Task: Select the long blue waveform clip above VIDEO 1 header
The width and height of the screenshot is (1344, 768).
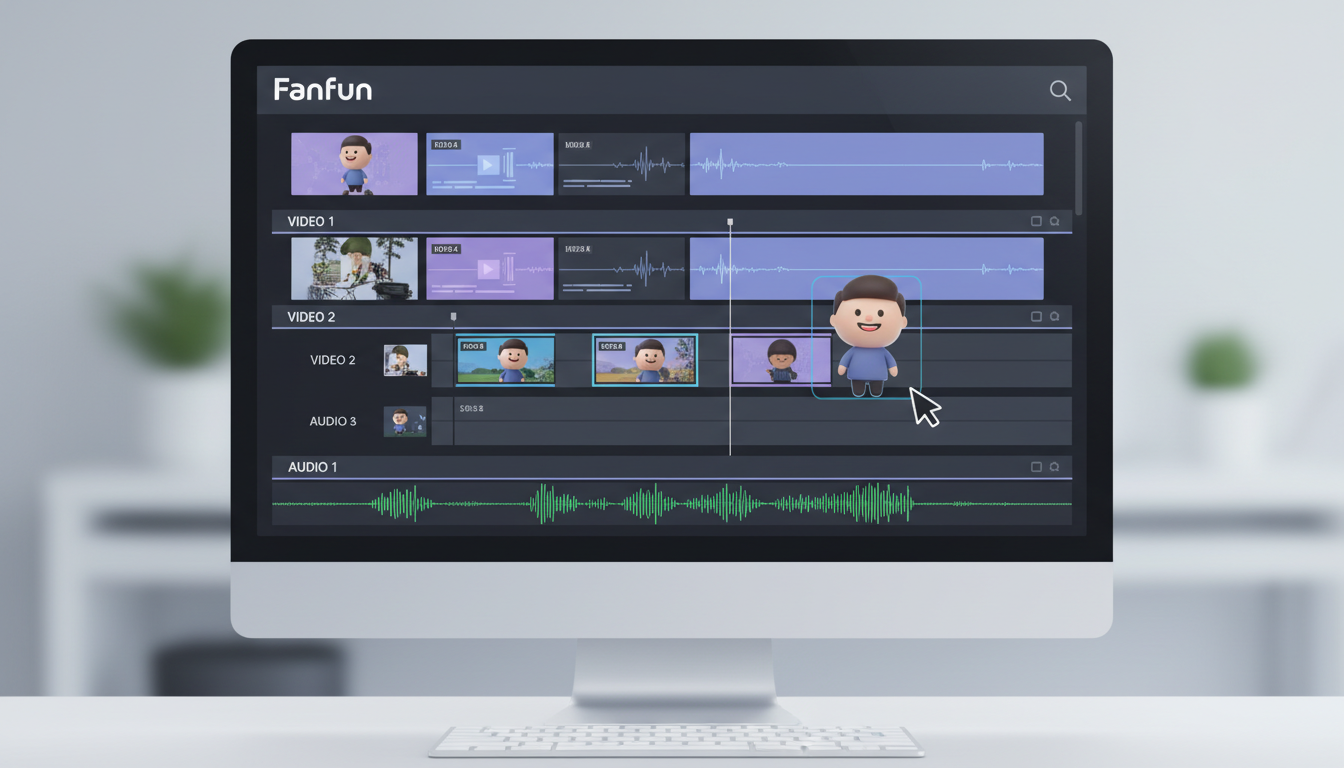Action: [867, 164]
